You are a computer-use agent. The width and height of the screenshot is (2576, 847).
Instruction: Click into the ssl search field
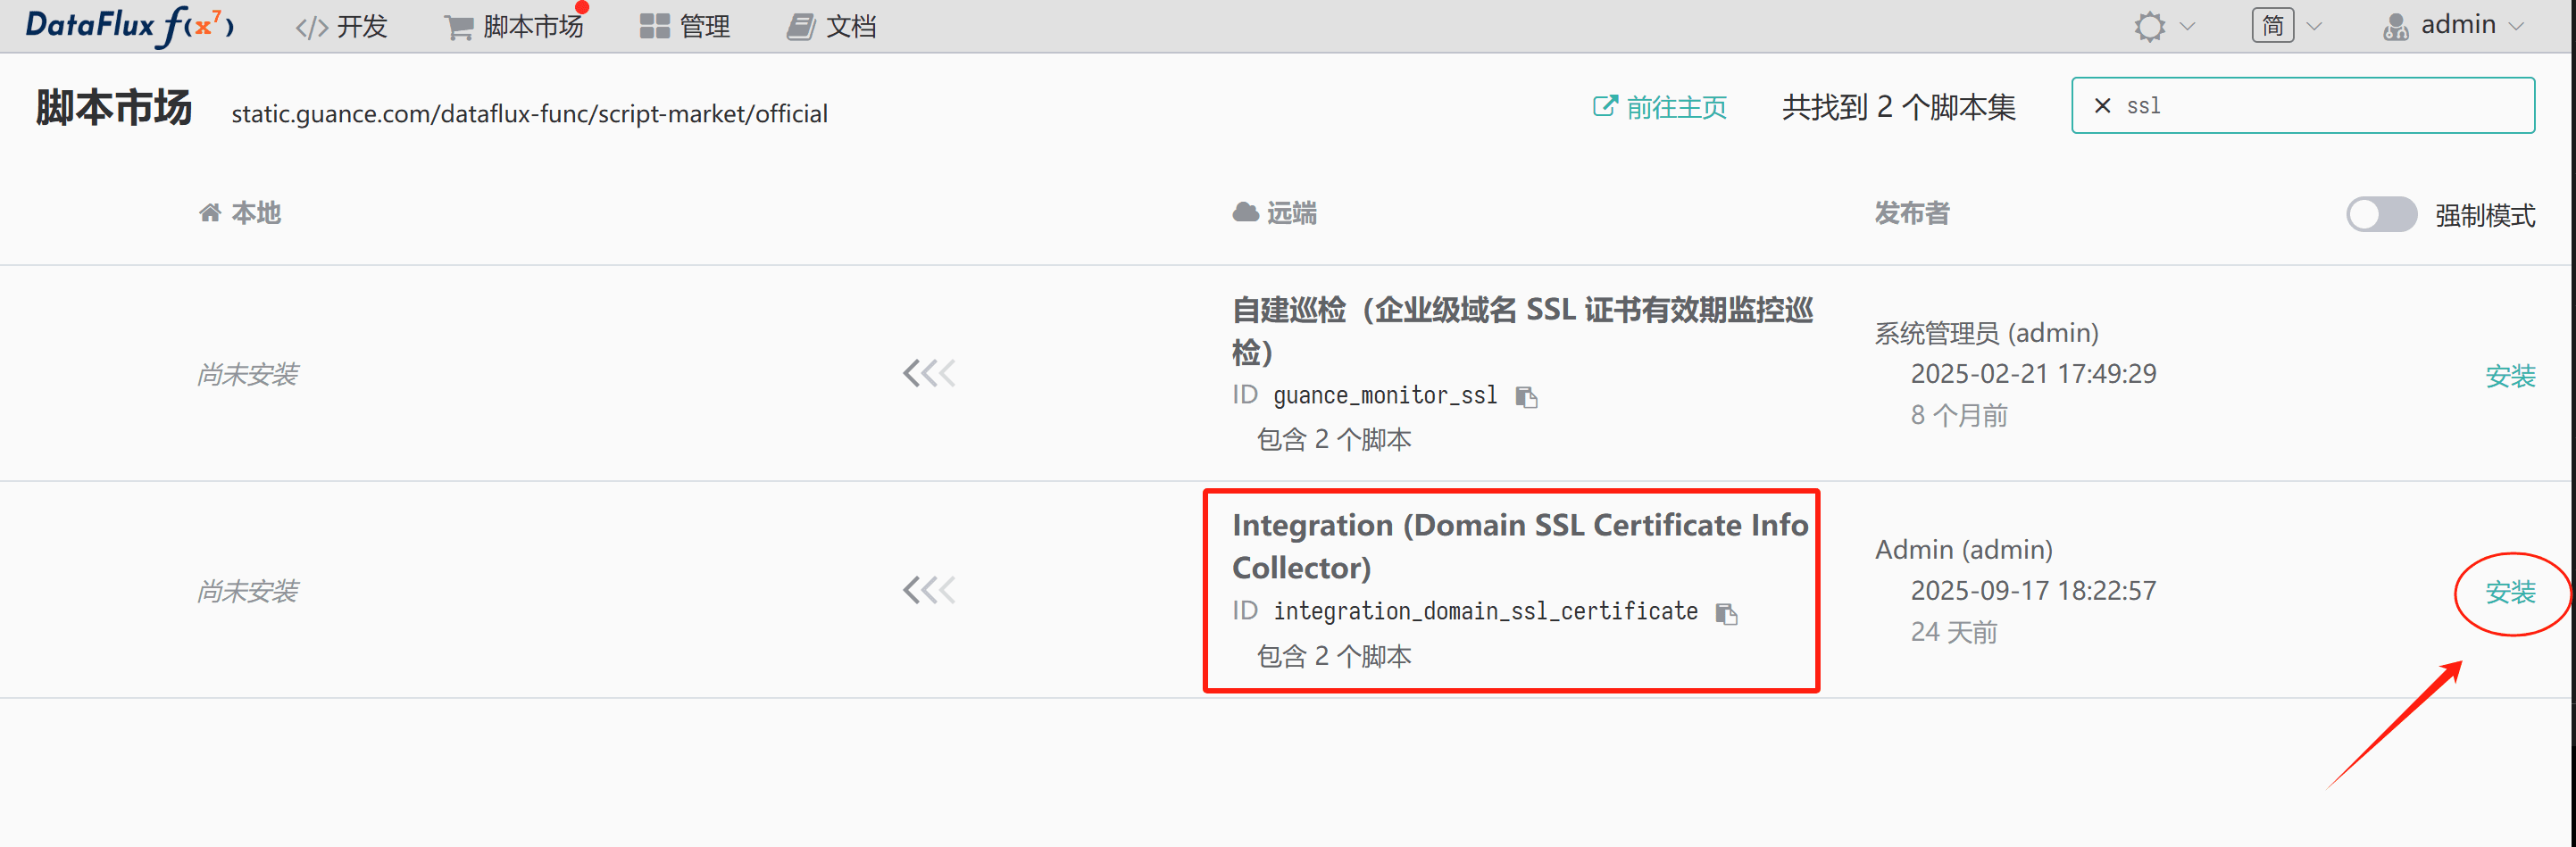pos(2320,106)
